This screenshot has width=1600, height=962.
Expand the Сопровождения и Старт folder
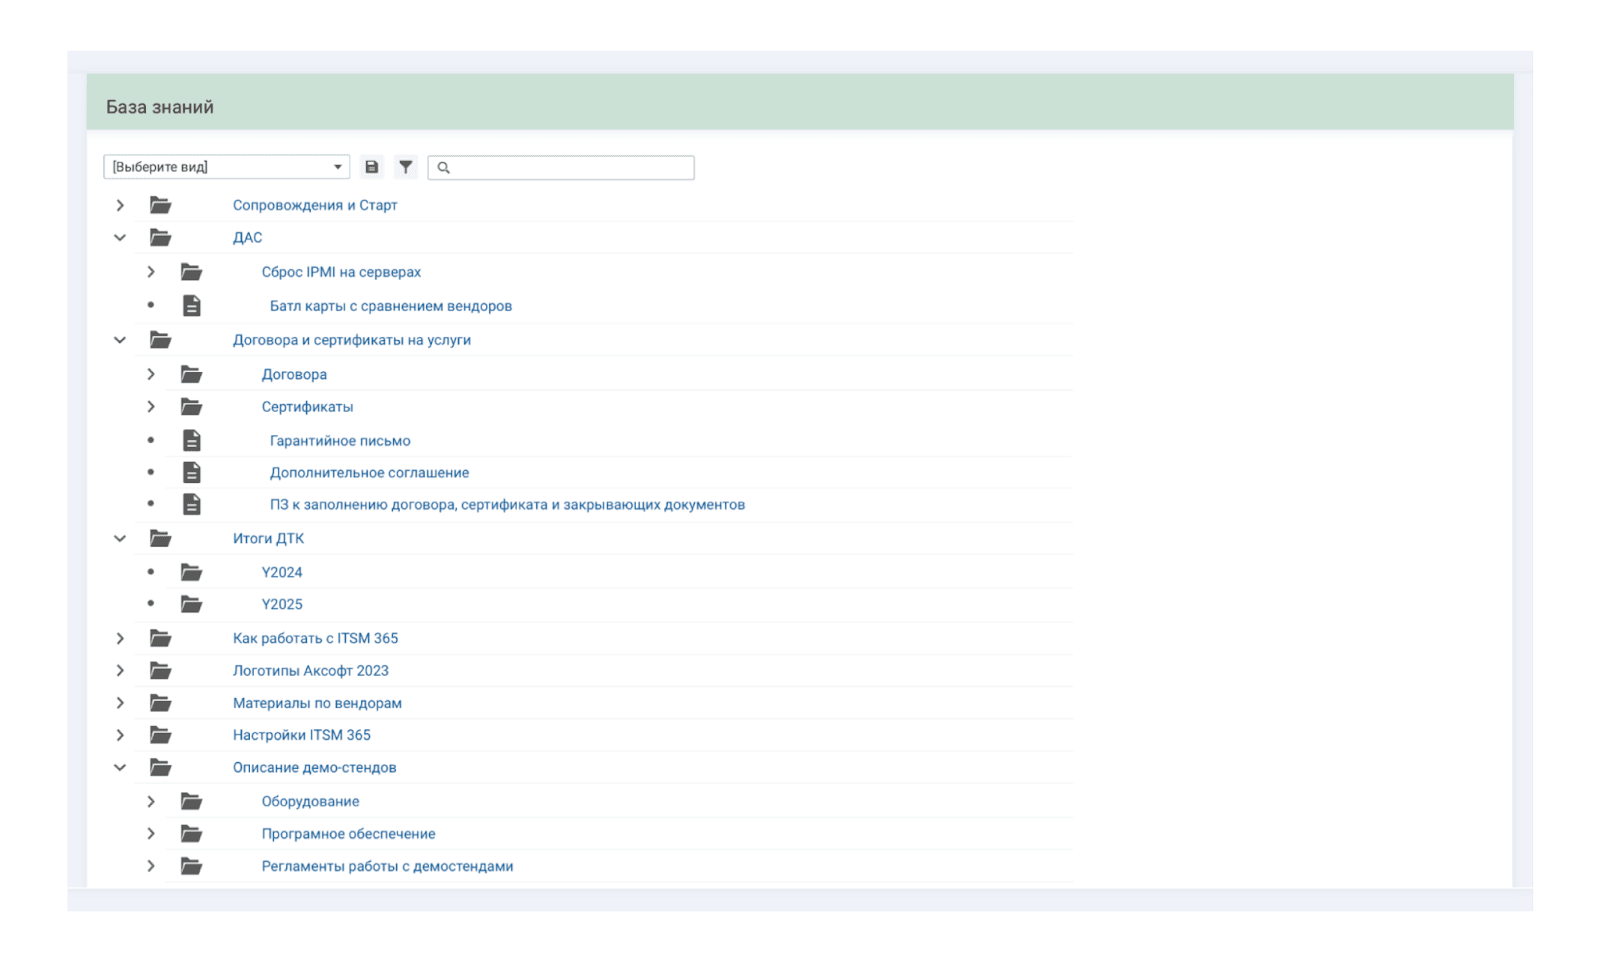[x=120, y=205]
